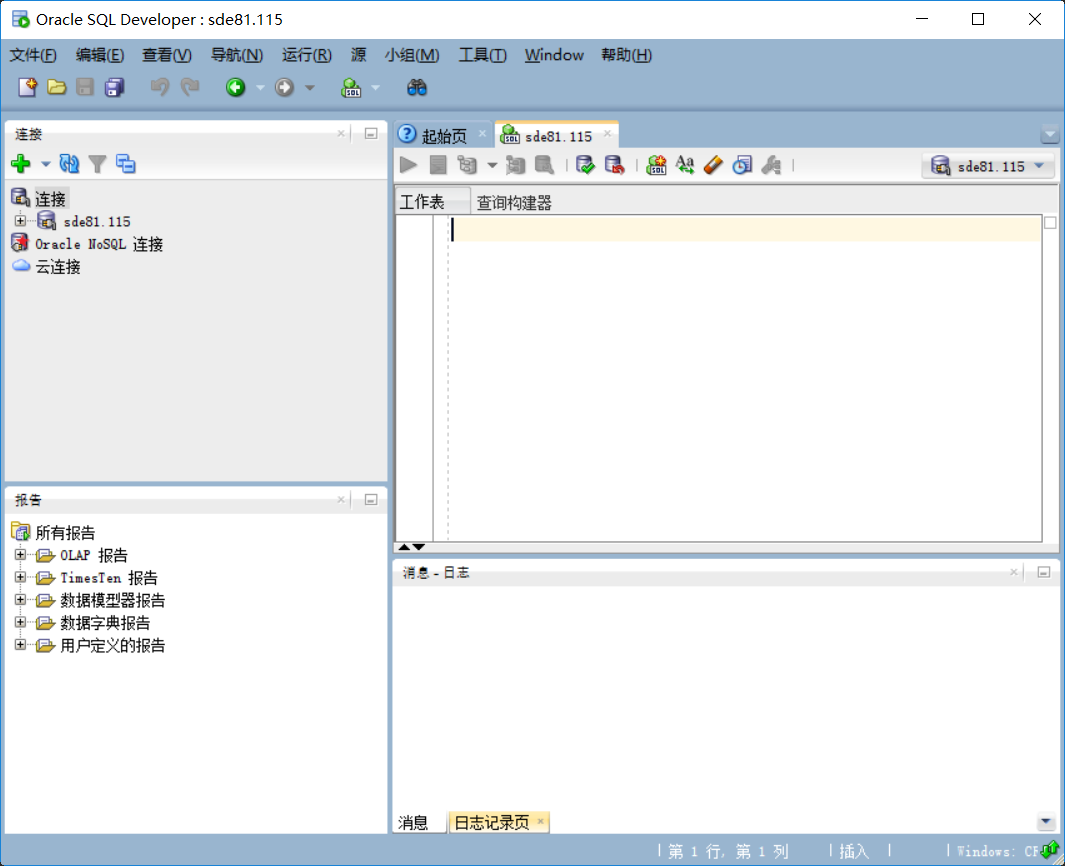Open the Explain Plan dropdown arrow

(x=492, y=165)
